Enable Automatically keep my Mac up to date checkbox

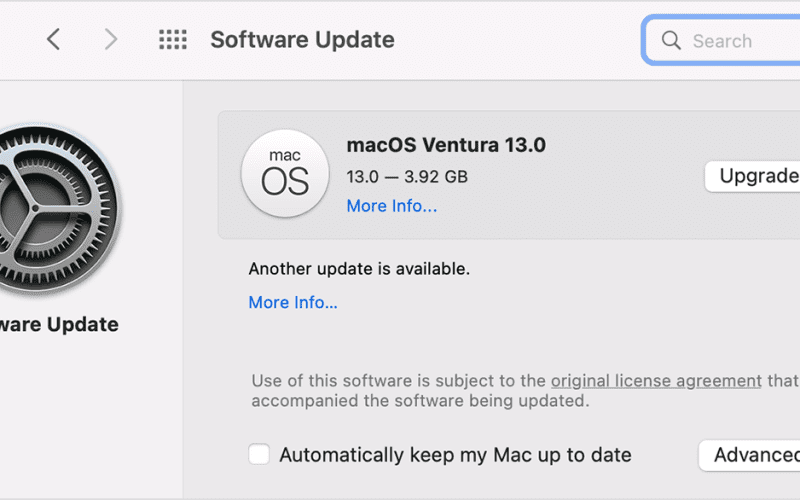[x=259, y=454]
